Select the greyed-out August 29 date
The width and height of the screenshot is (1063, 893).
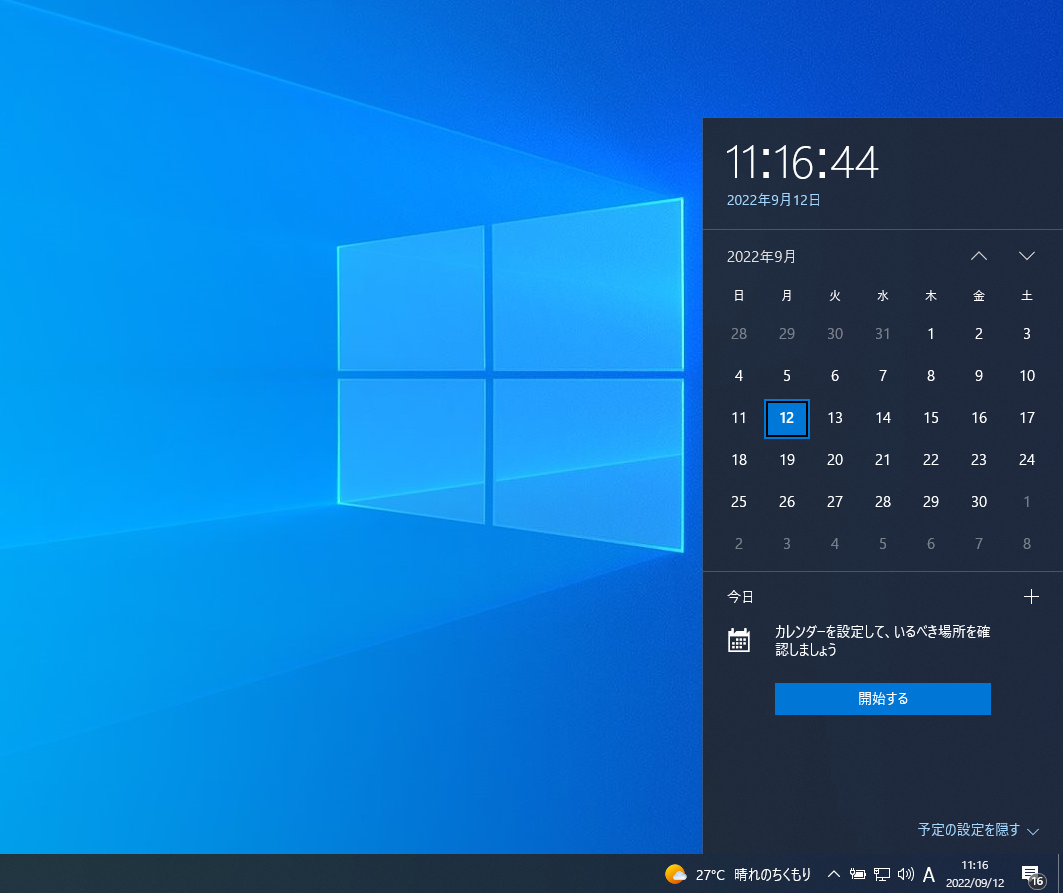tap(786, 334)
